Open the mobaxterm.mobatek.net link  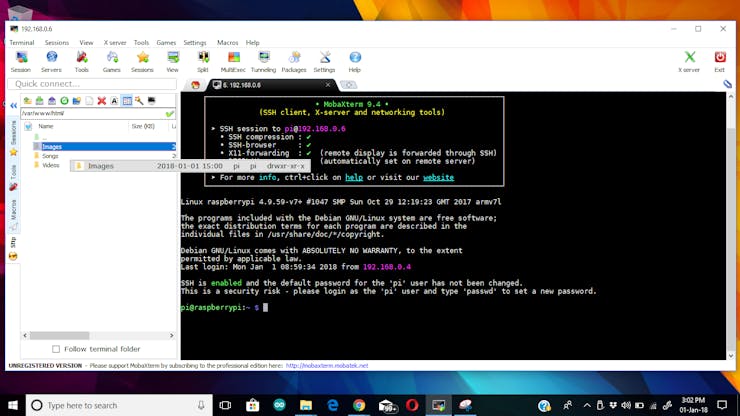coord(327,365)
